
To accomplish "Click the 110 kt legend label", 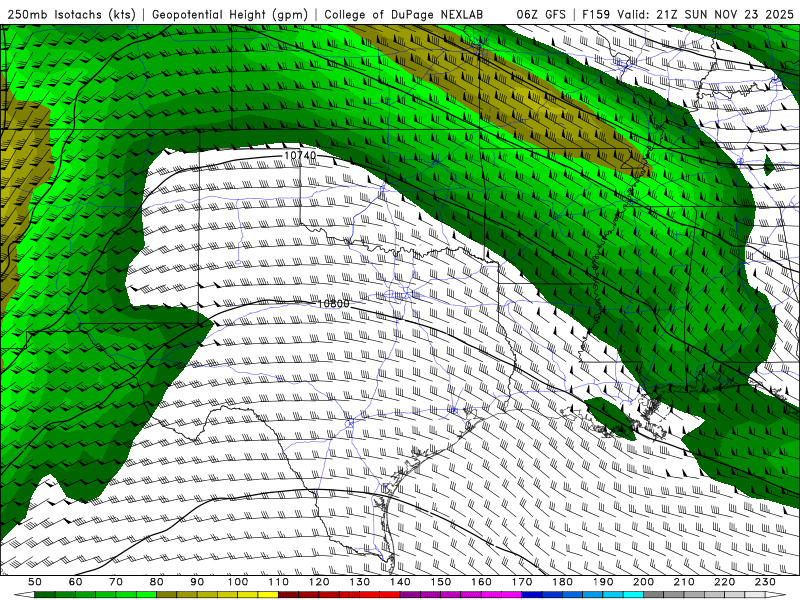I will click(279, 582).
